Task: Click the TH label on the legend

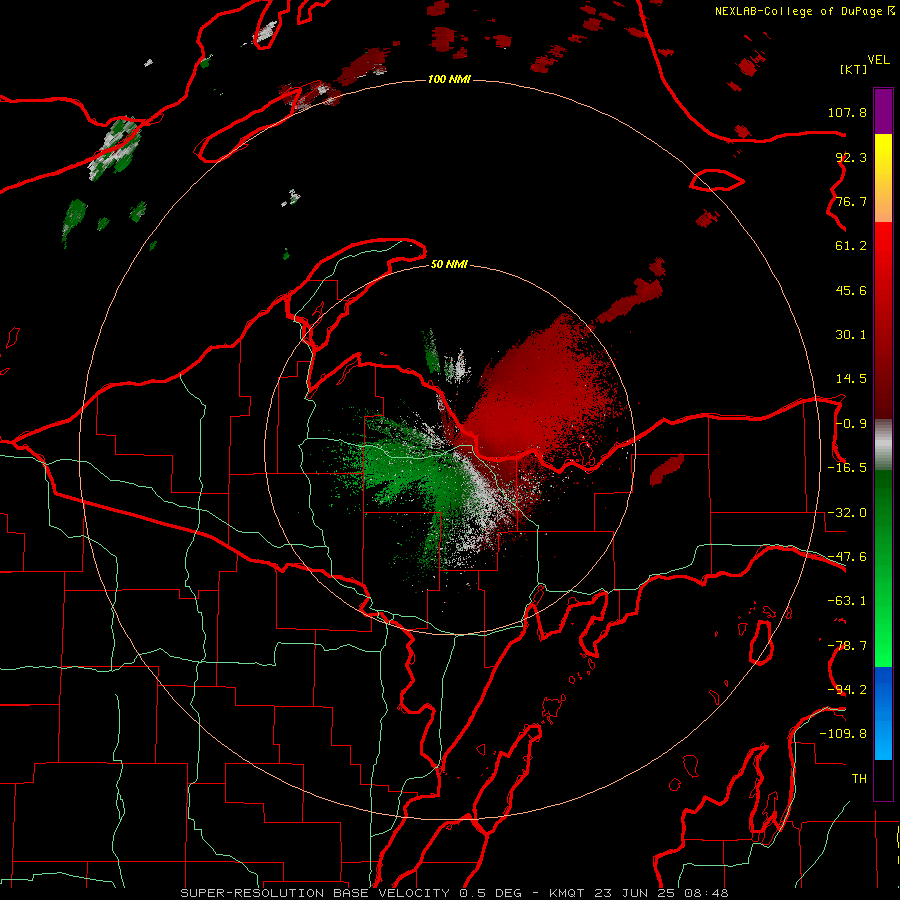Action: pos(859,779)
